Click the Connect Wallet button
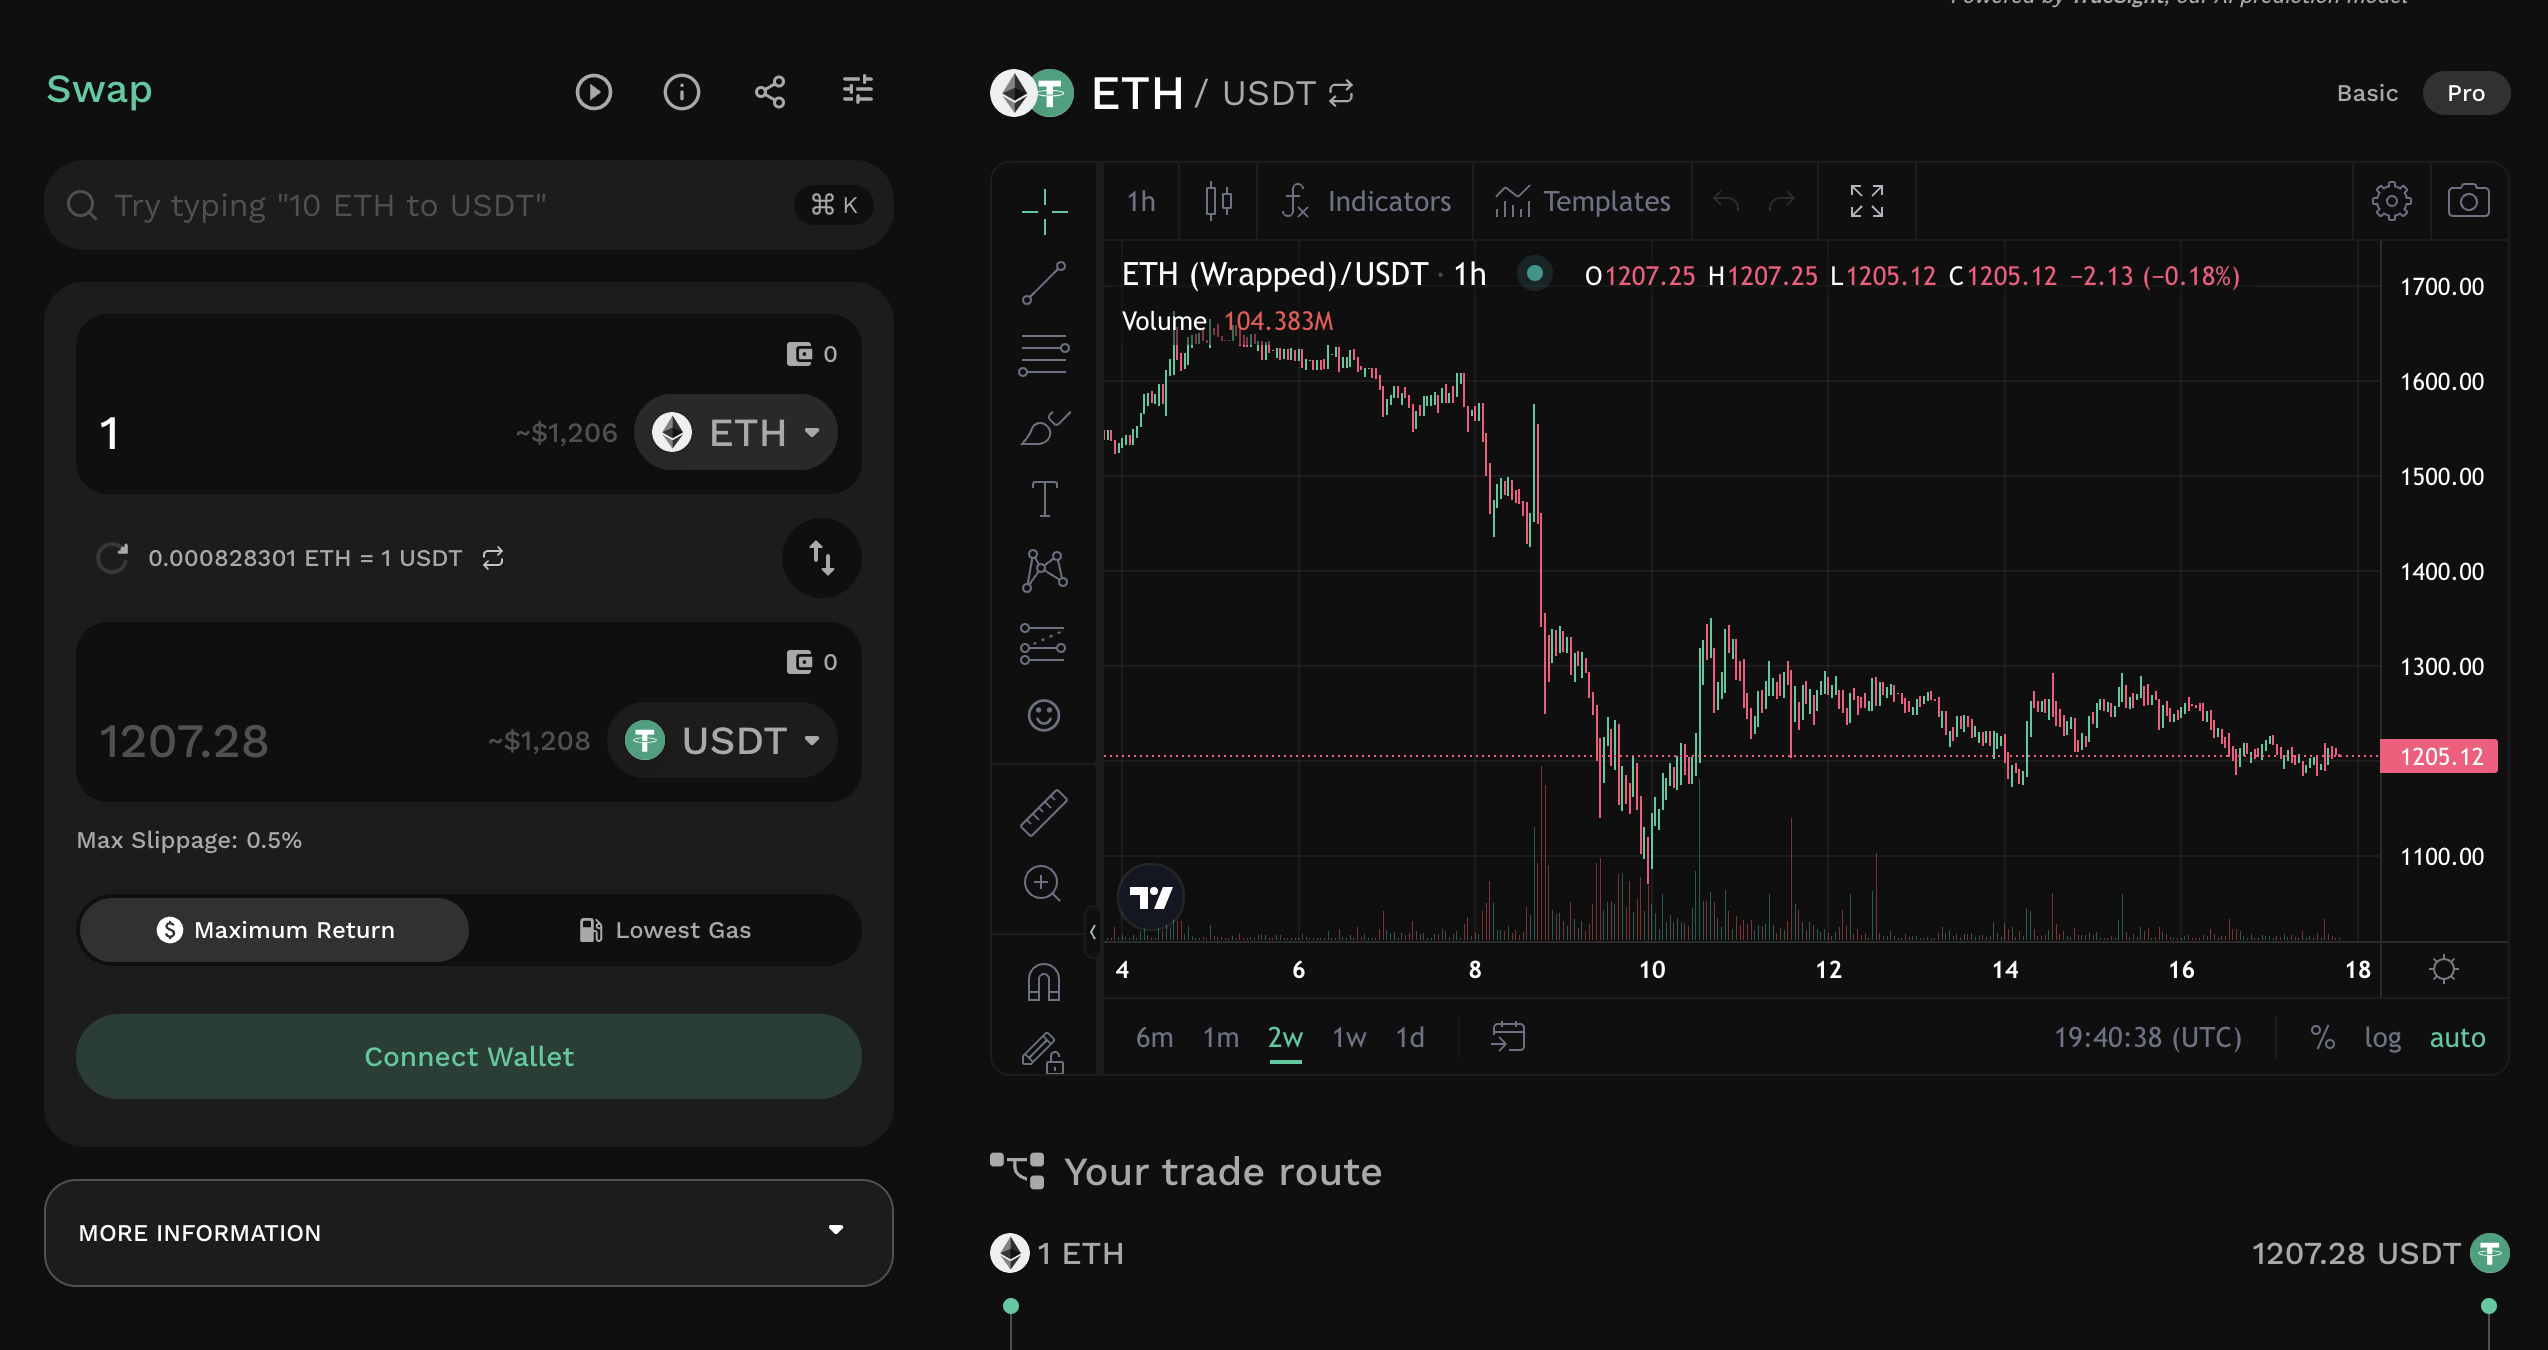The image size is (2548, 1350). coord(468,1057)
